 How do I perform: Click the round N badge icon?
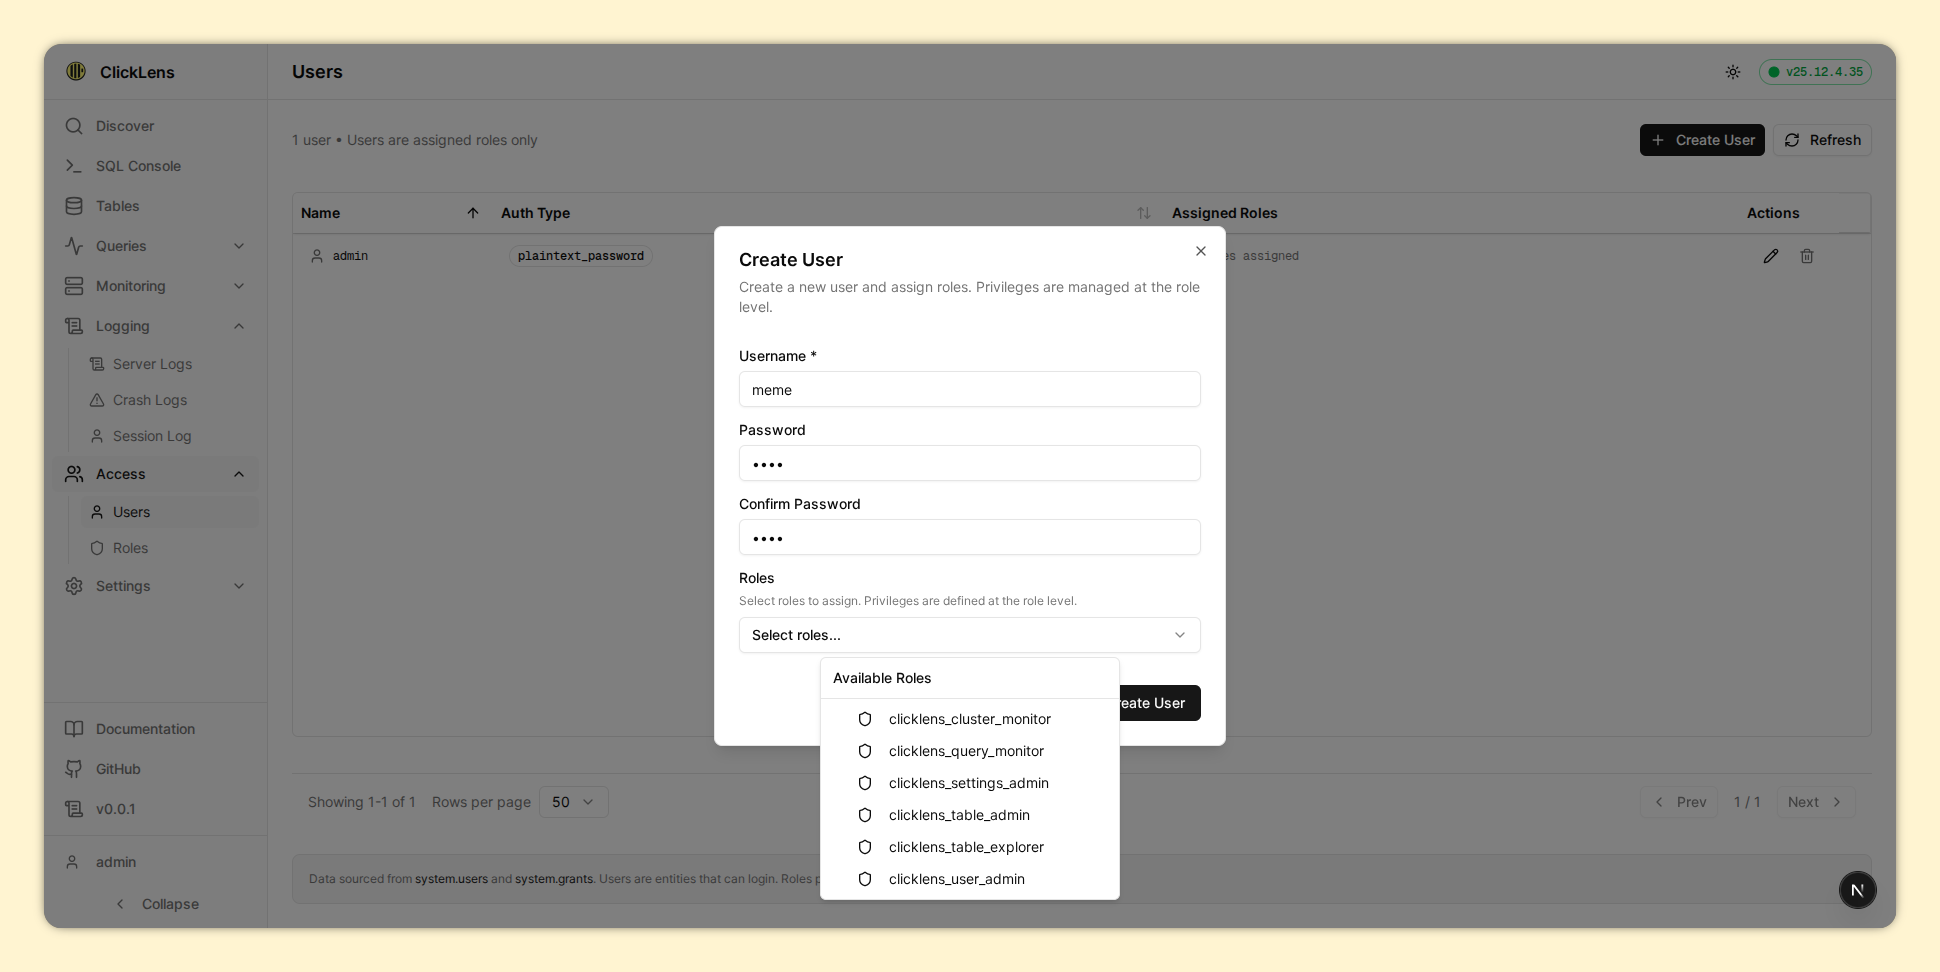(x=1857, y=890)
